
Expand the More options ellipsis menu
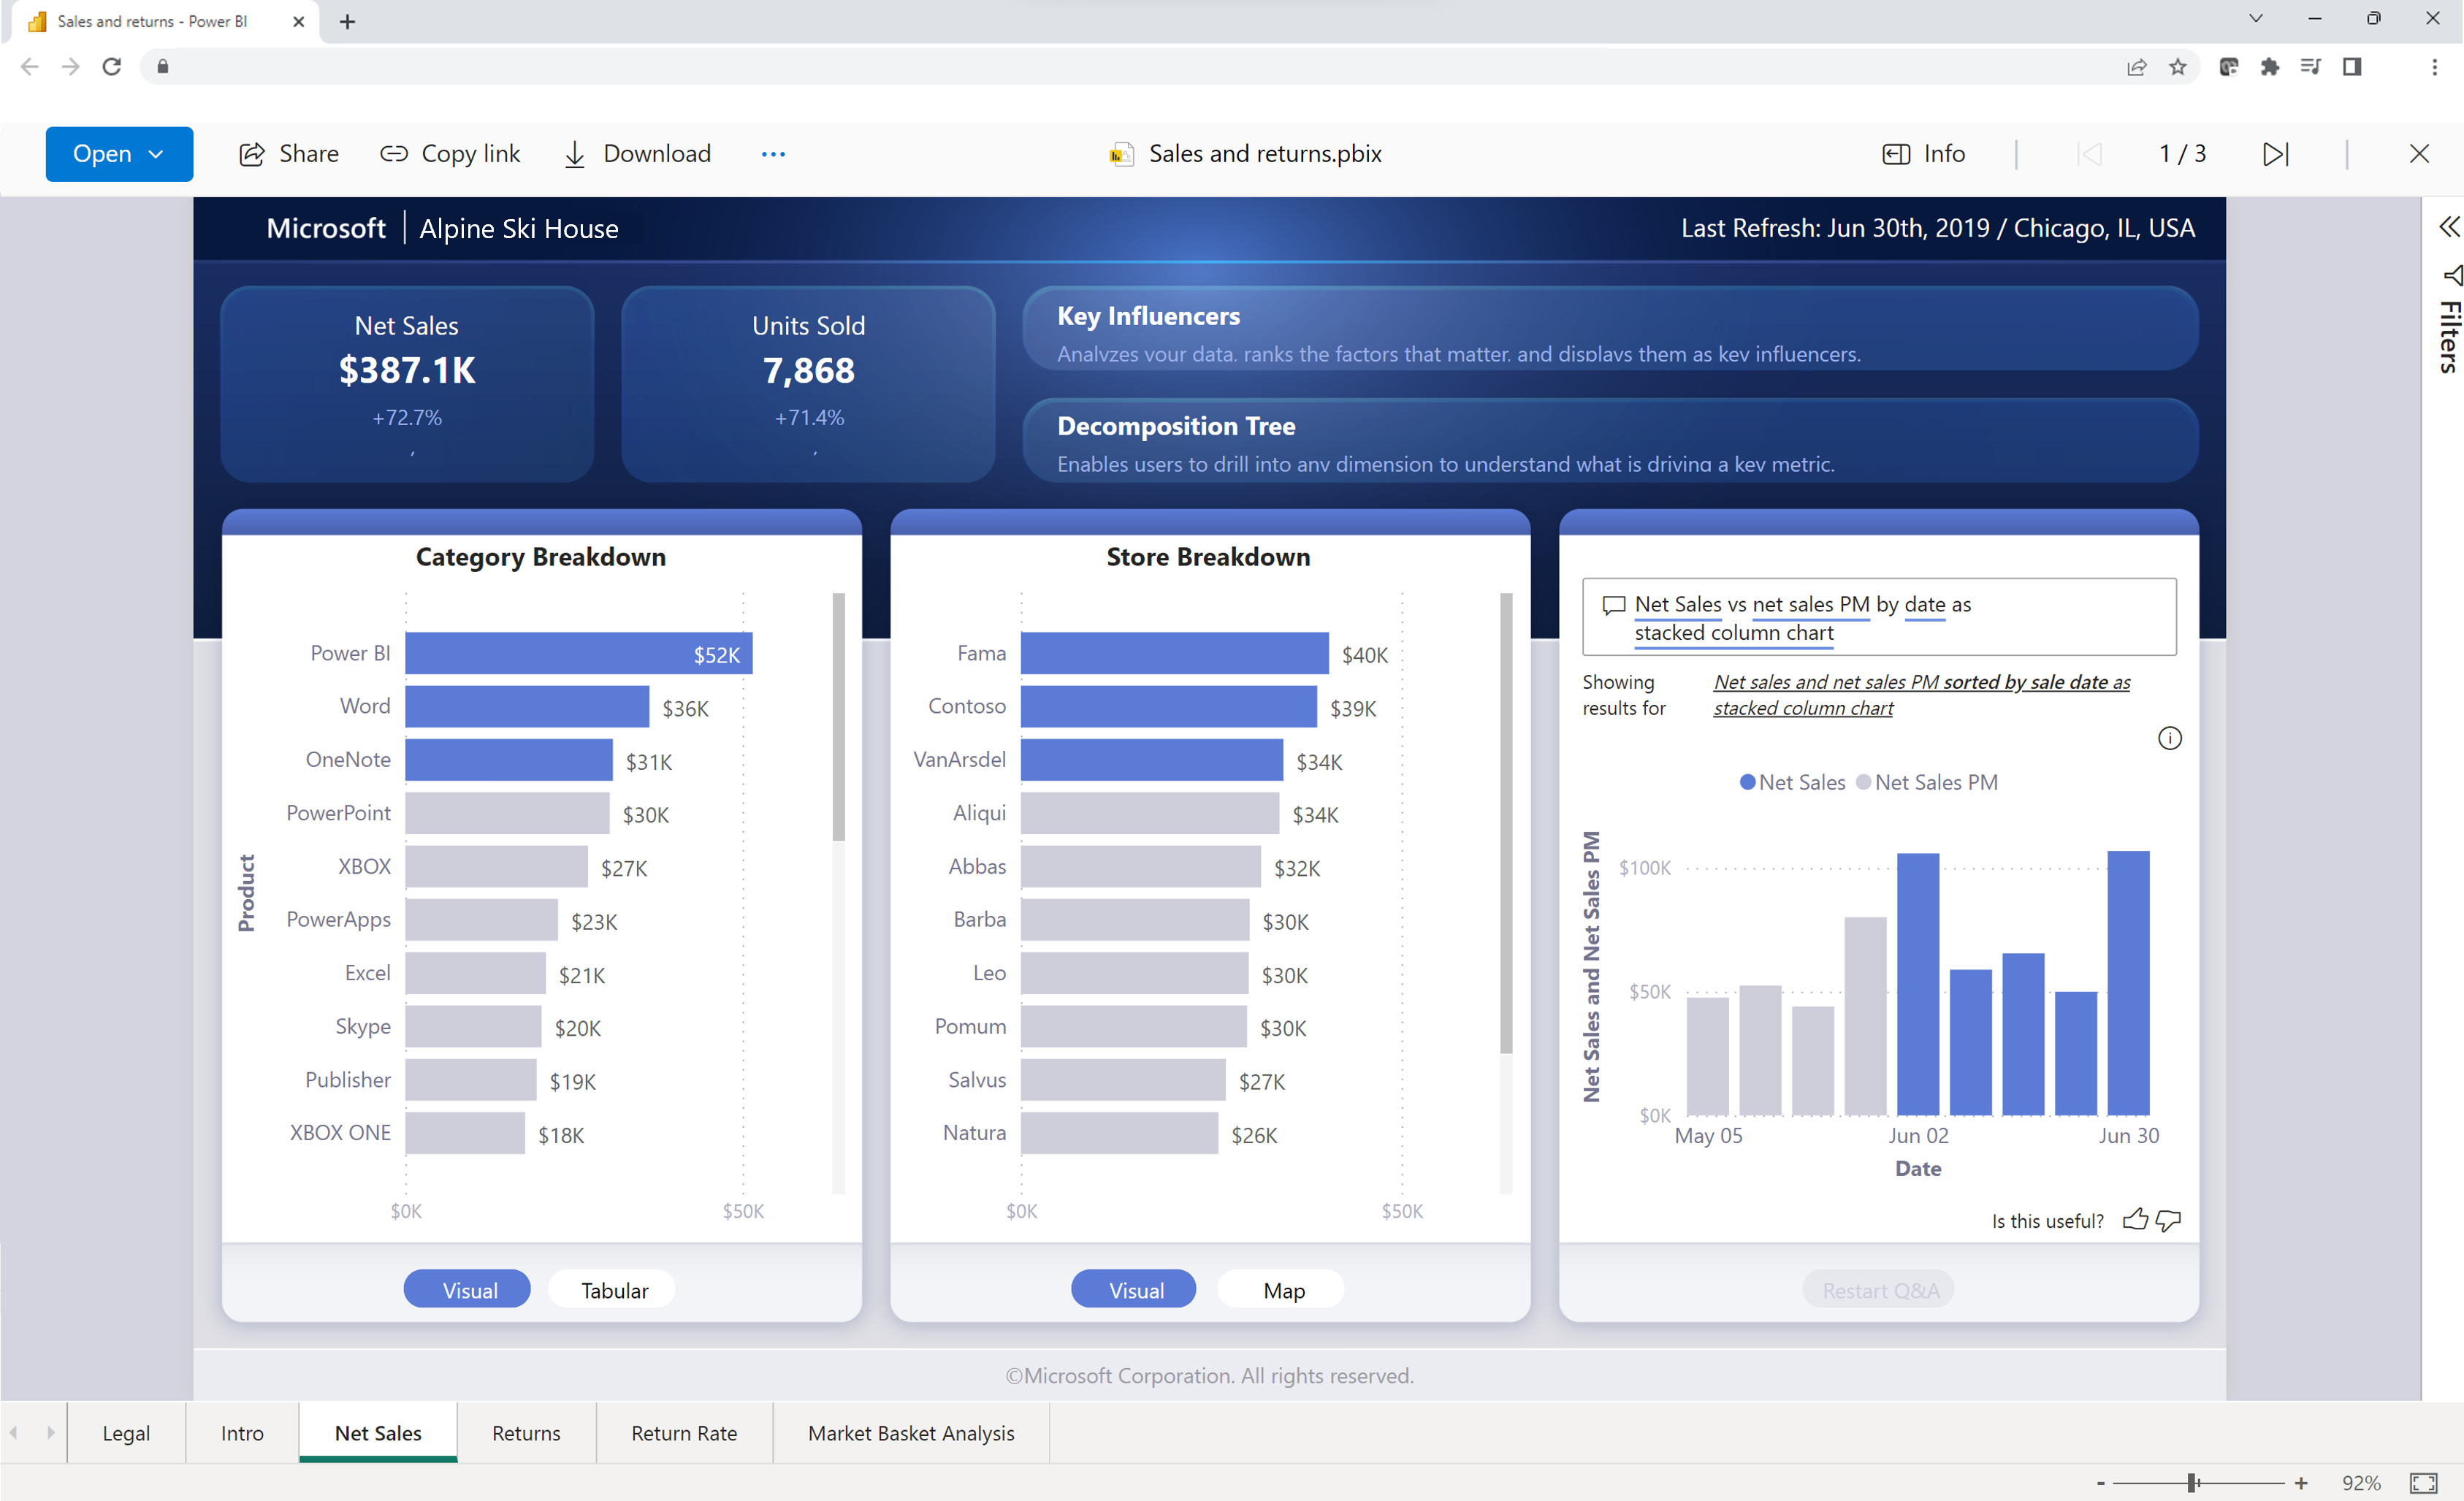[x=771, y=153]
